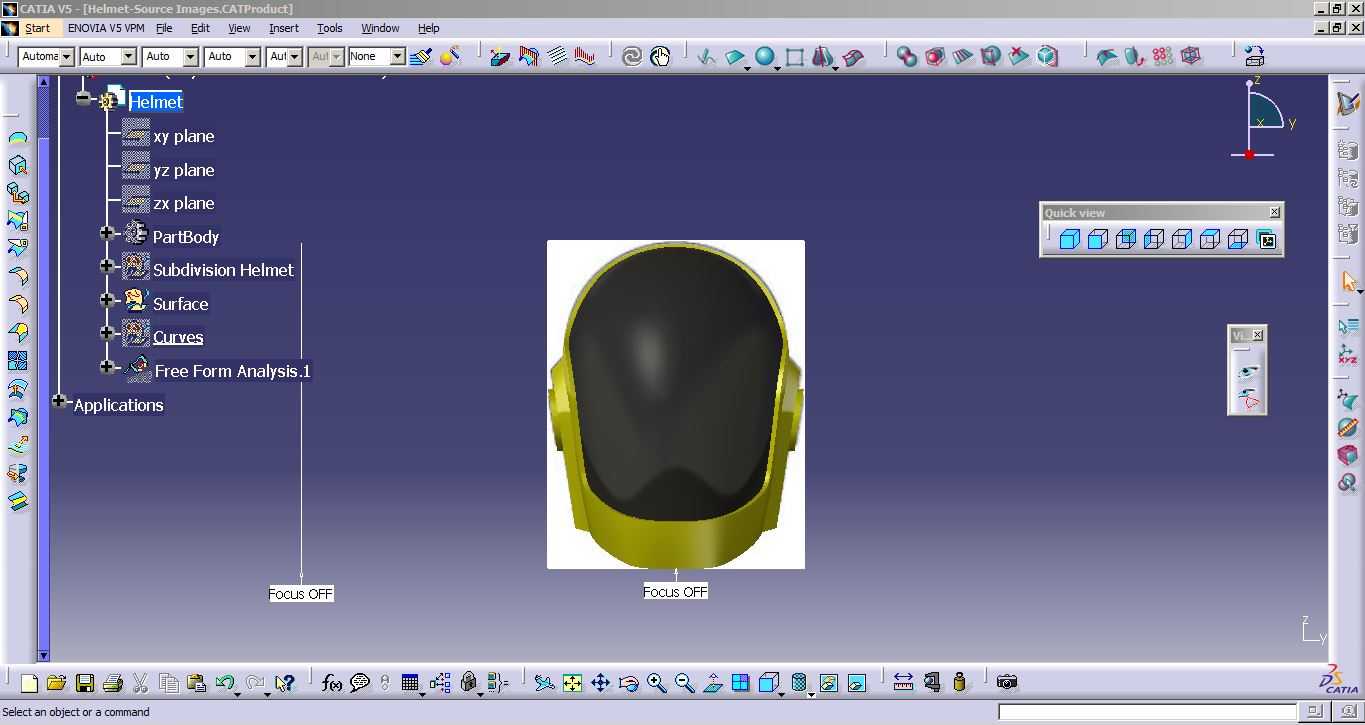
Task: Click the Capture camera icon
Action: (1007, 683)
